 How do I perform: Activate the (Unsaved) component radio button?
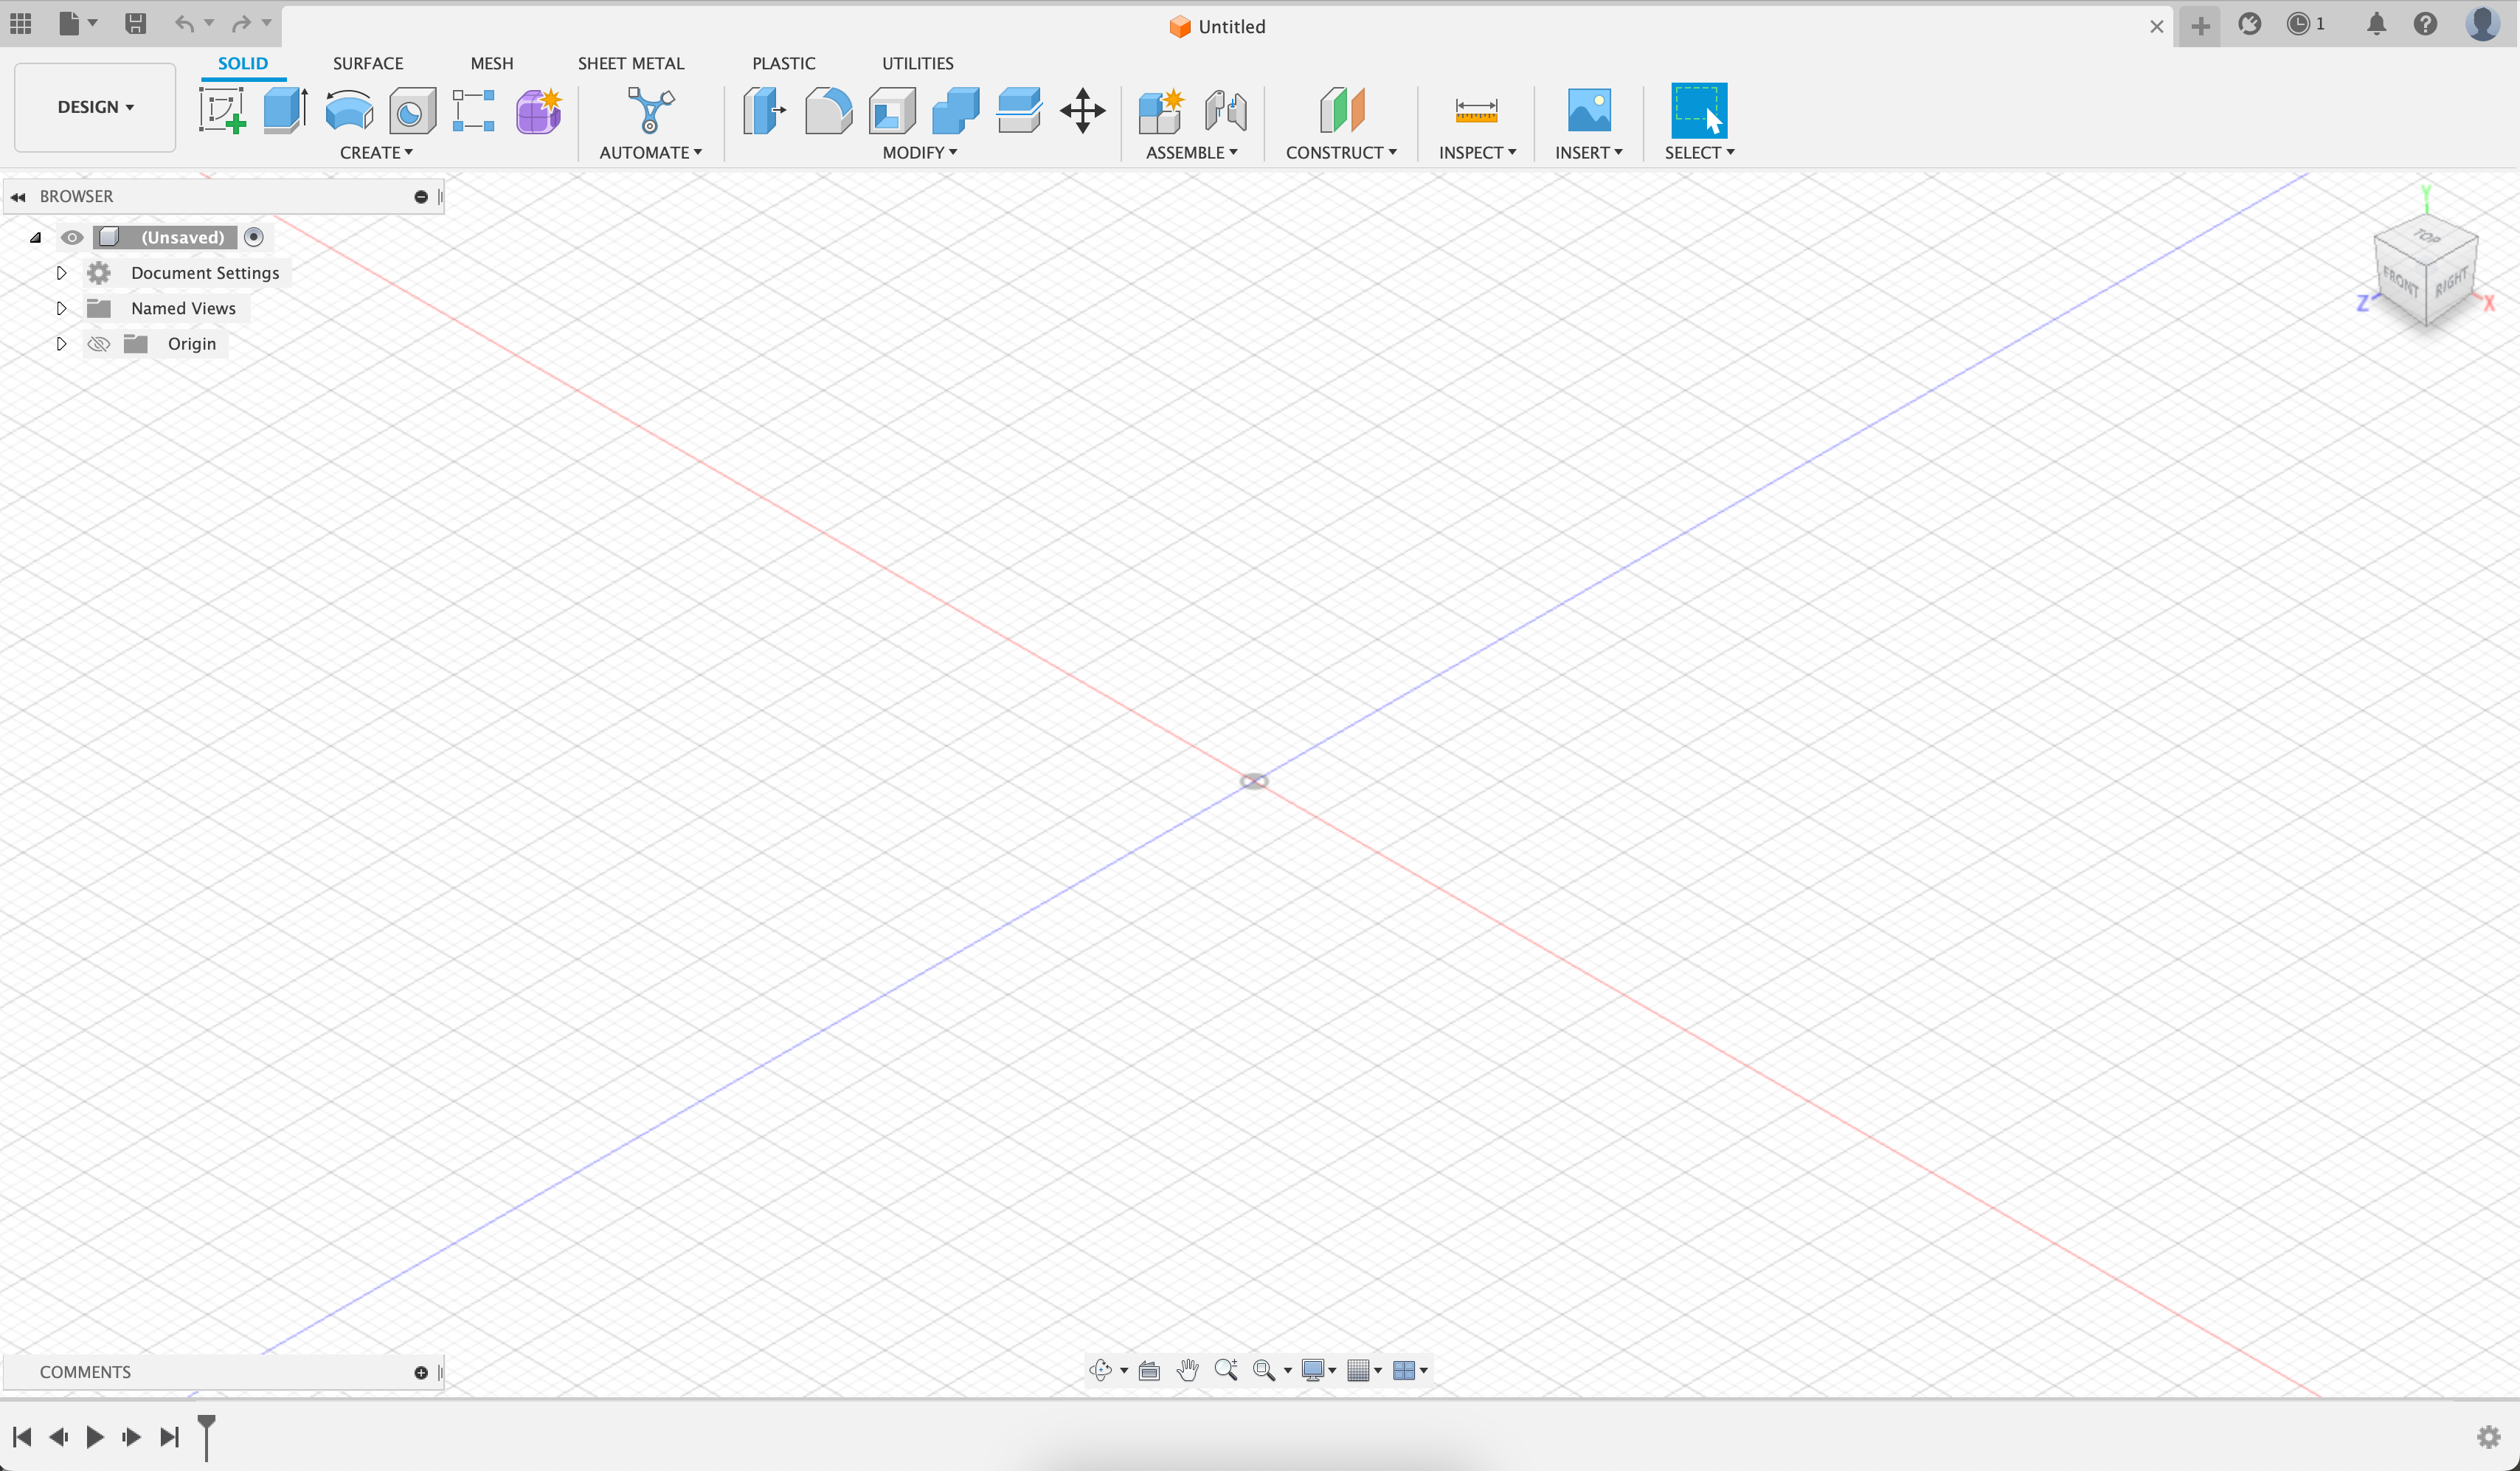[x=254, y=237]
